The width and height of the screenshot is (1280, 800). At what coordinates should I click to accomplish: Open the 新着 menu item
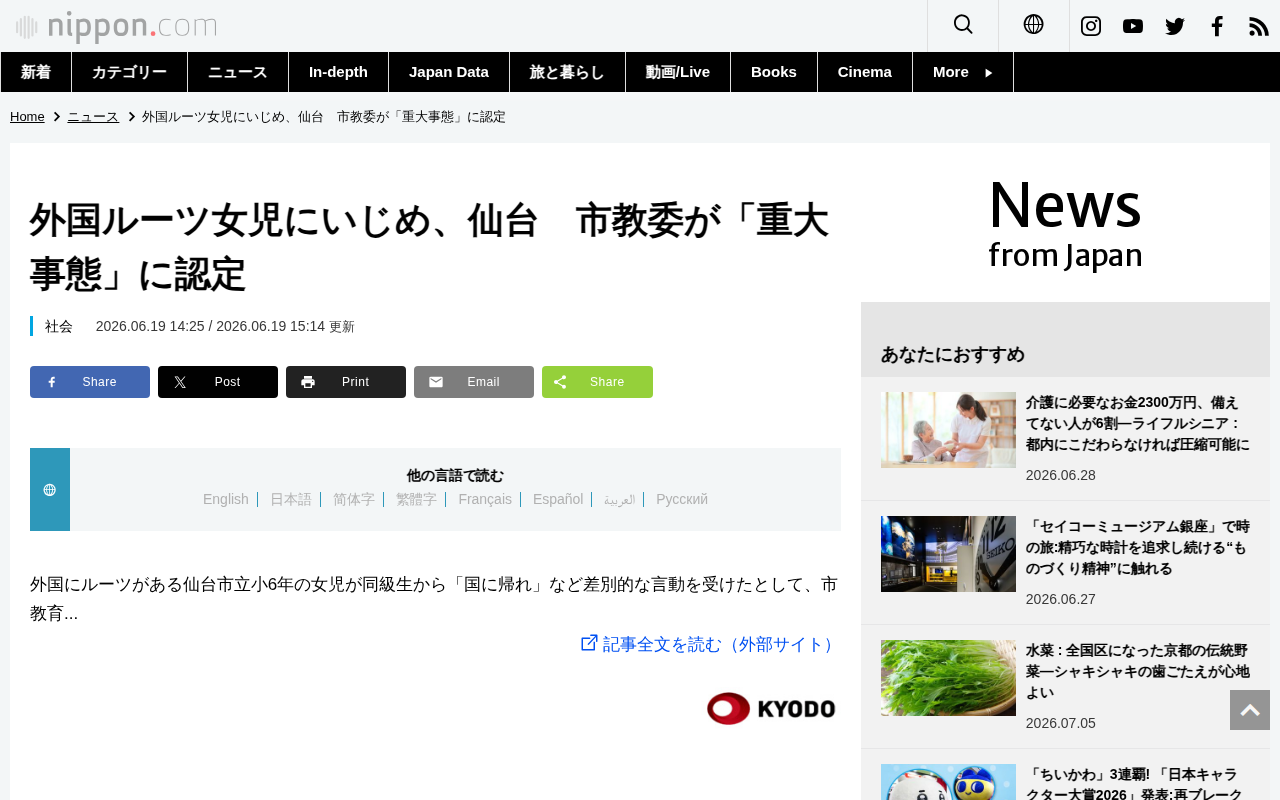pos(36,72)
